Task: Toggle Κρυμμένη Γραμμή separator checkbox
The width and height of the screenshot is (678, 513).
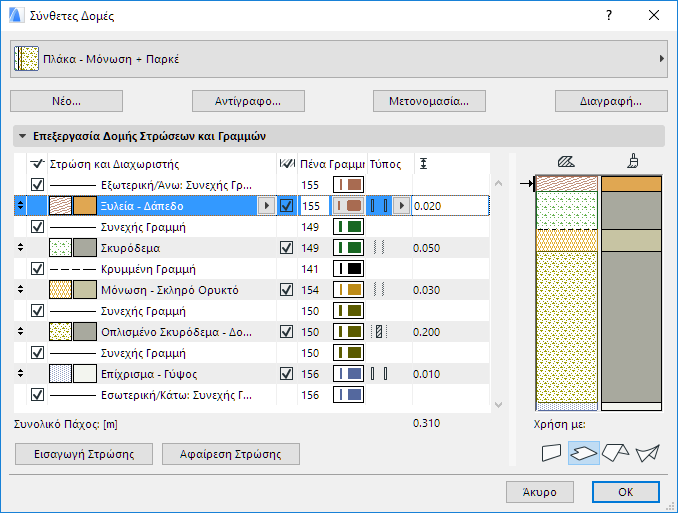Action: tap(38, 269)
